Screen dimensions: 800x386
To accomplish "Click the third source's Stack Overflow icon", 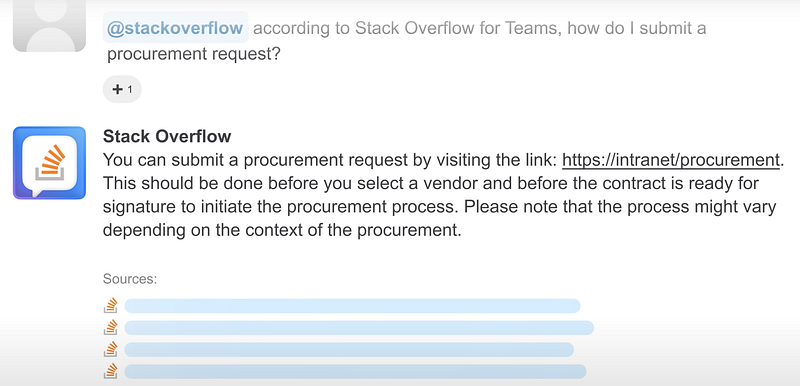I will click(111, 349).
